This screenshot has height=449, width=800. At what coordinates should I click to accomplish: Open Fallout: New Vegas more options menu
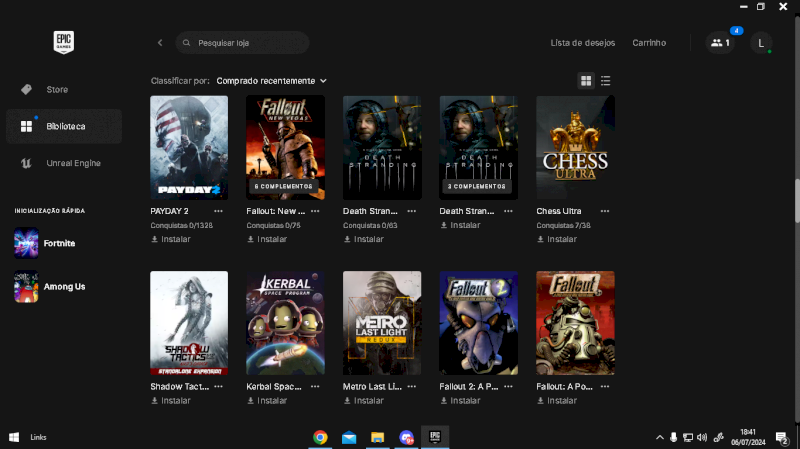pos(315,211)
